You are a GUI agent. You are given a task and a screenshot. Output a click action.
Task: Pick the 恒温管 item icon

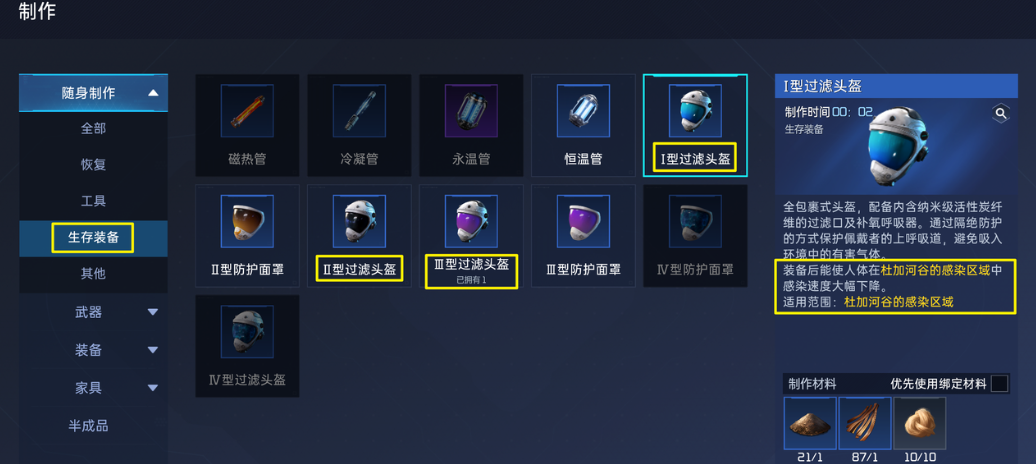coord(583,110)
